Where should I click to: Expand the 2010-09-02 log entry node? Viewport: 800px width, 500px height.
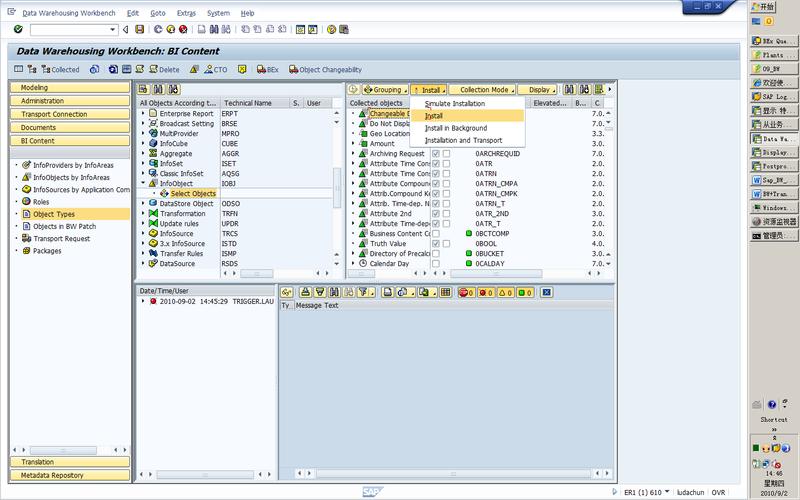143,302
